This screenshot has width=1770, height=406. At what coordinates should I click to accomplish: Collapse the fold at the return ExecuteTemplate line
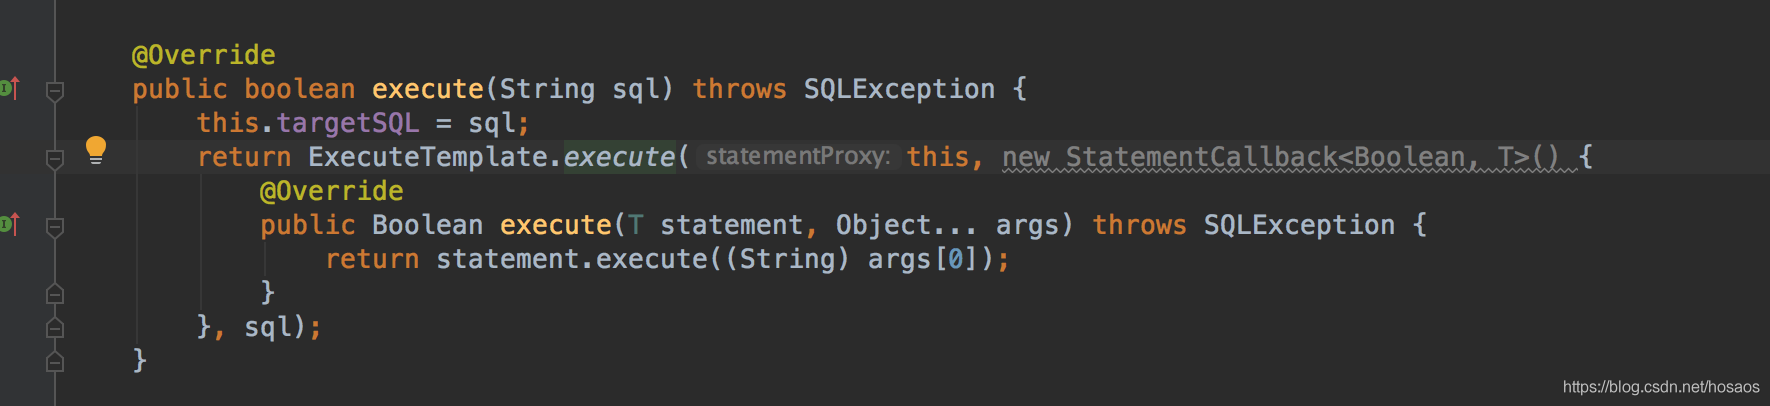point(56,159)
